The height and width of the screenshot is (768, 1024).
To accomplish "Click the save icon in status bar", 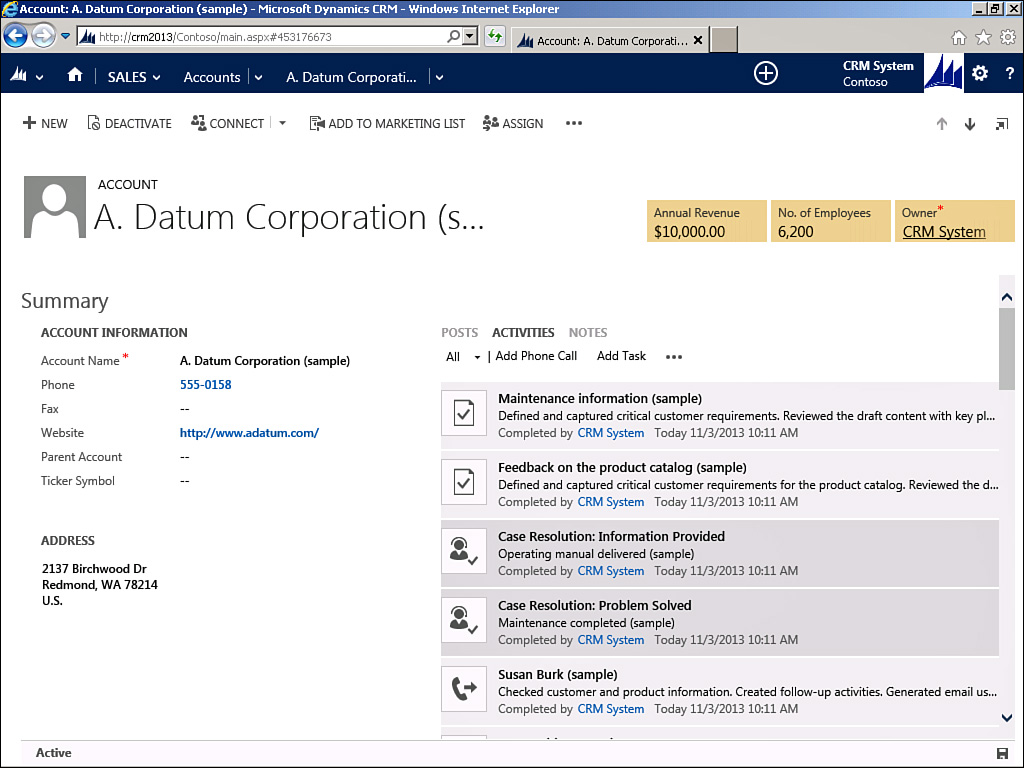I will pos(1002,754).
